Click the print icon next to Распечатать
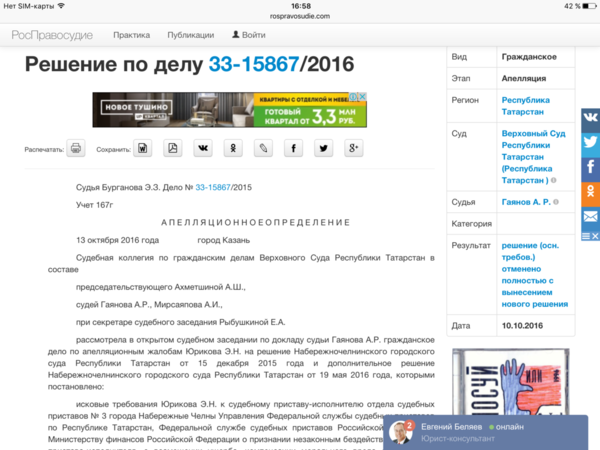This screenshot has width=600, height=450. (x=76, y=149)
